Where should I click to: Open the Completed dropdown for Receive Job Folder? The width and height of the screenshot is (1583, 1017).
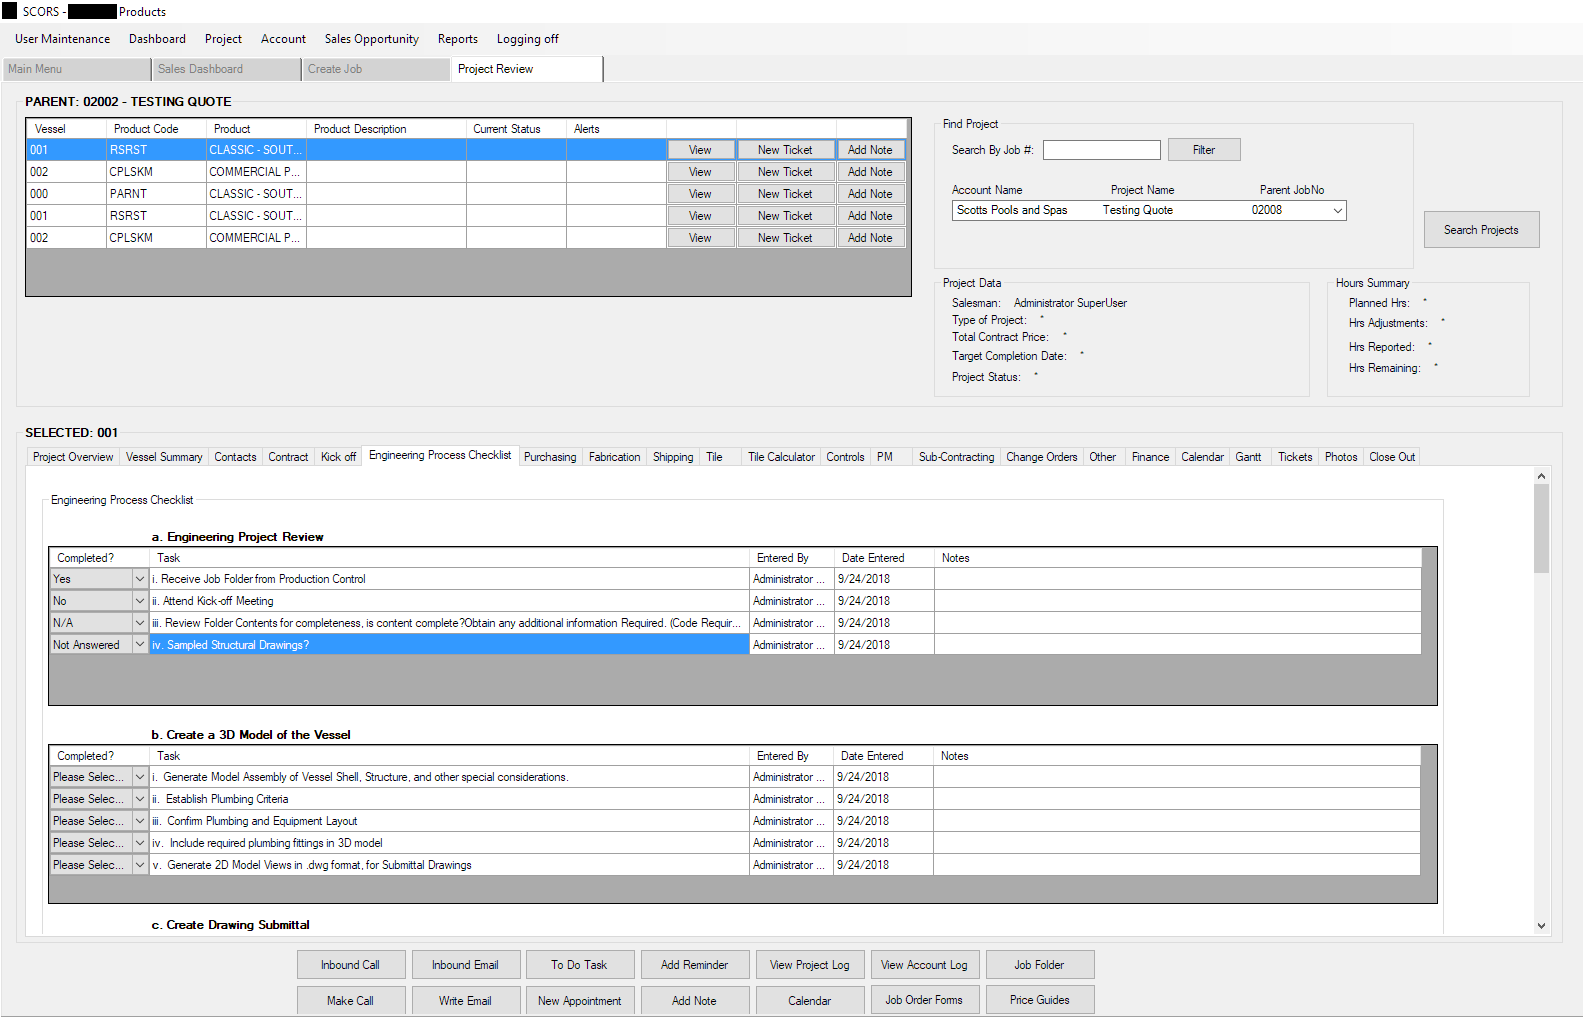coord(140,579)
